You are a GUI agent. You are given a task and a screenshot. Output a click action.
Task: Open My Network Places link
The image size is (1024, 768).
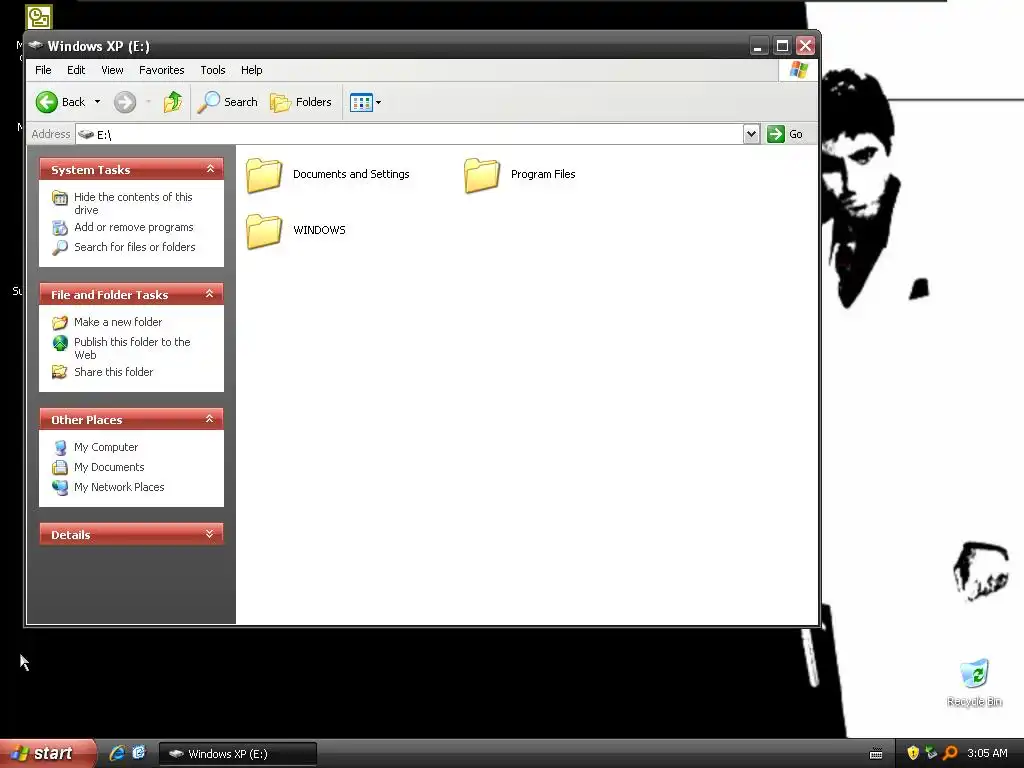coord(119,487)
